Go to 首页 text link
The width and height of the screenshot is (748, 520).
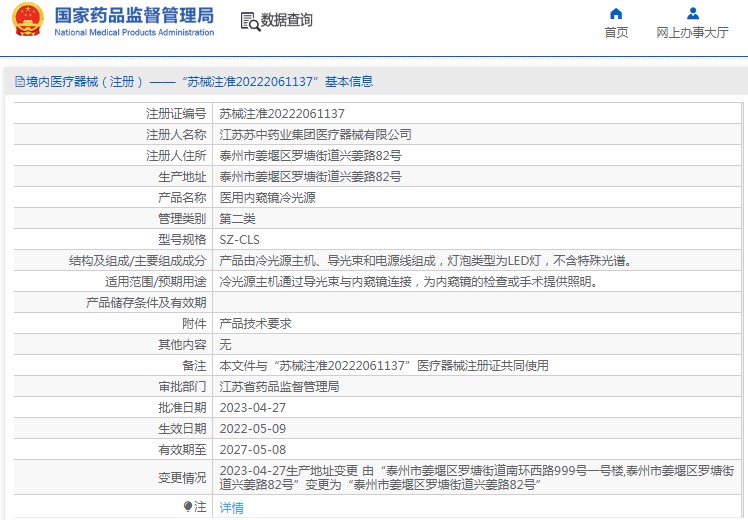616,32
